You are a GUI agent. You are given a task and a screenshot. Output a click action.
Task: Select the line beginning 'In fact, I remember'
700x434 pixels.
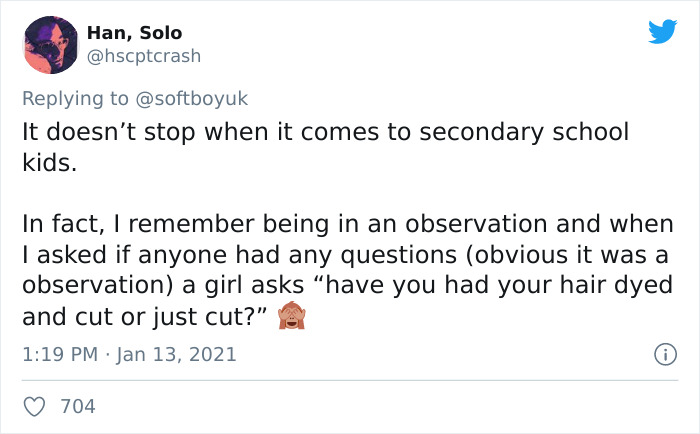[348, 224]
